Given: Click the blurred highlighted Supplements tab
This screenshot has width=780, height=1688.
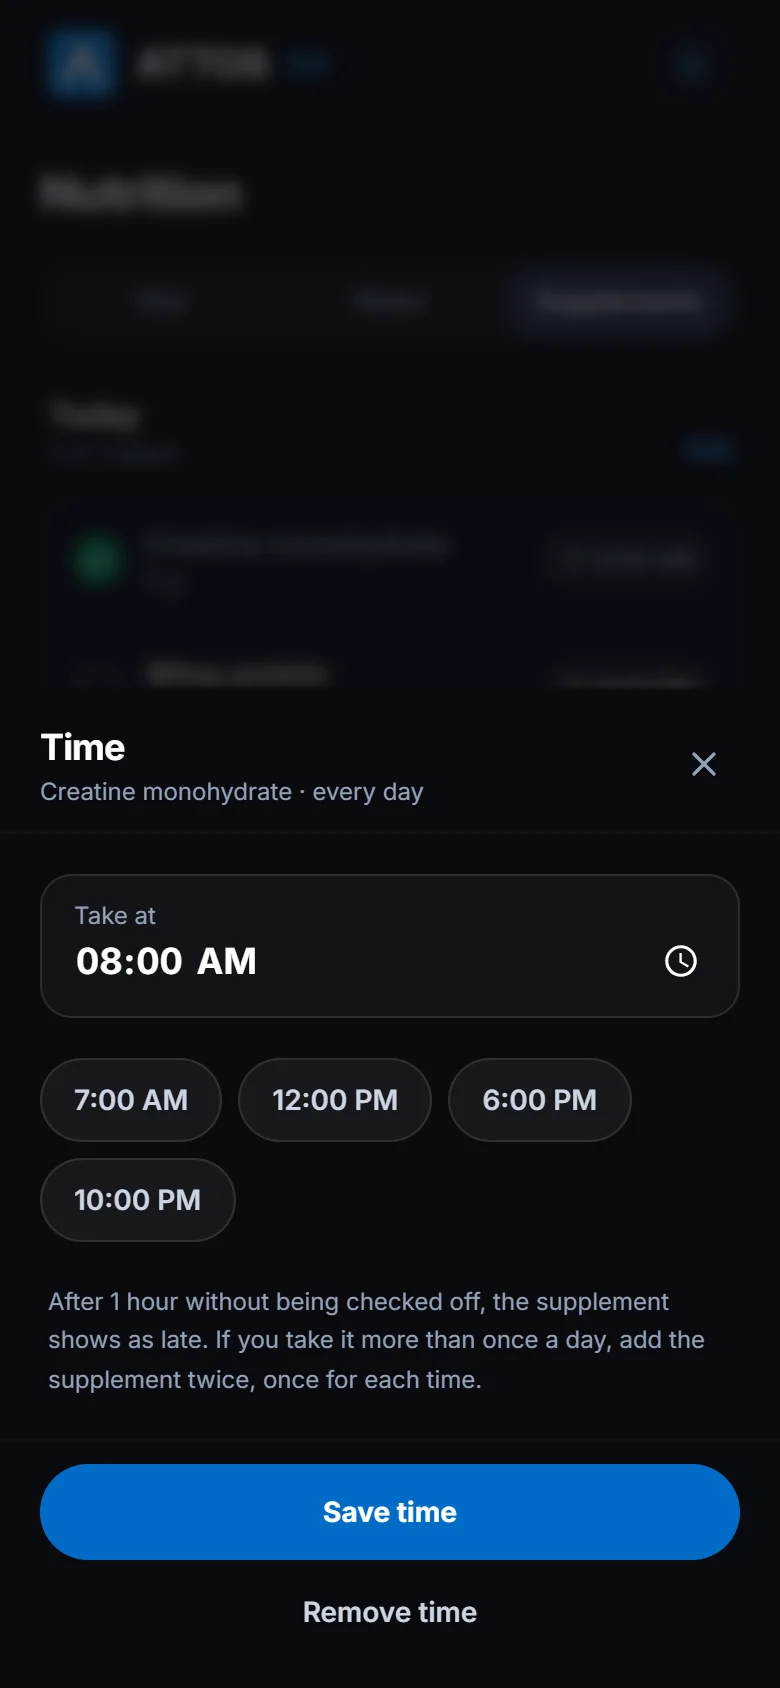Looking at the screenshot, I should (618, 301).
